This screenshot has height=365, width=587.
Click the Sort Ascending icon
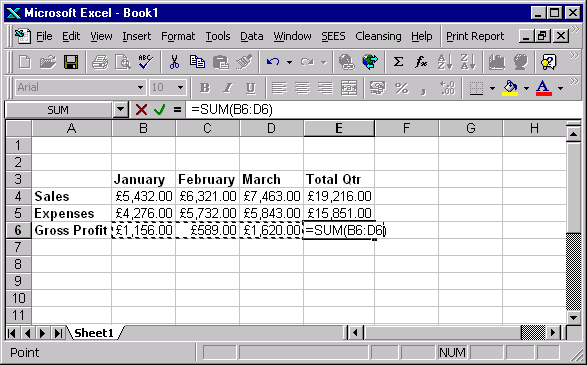tap(444, 62)
